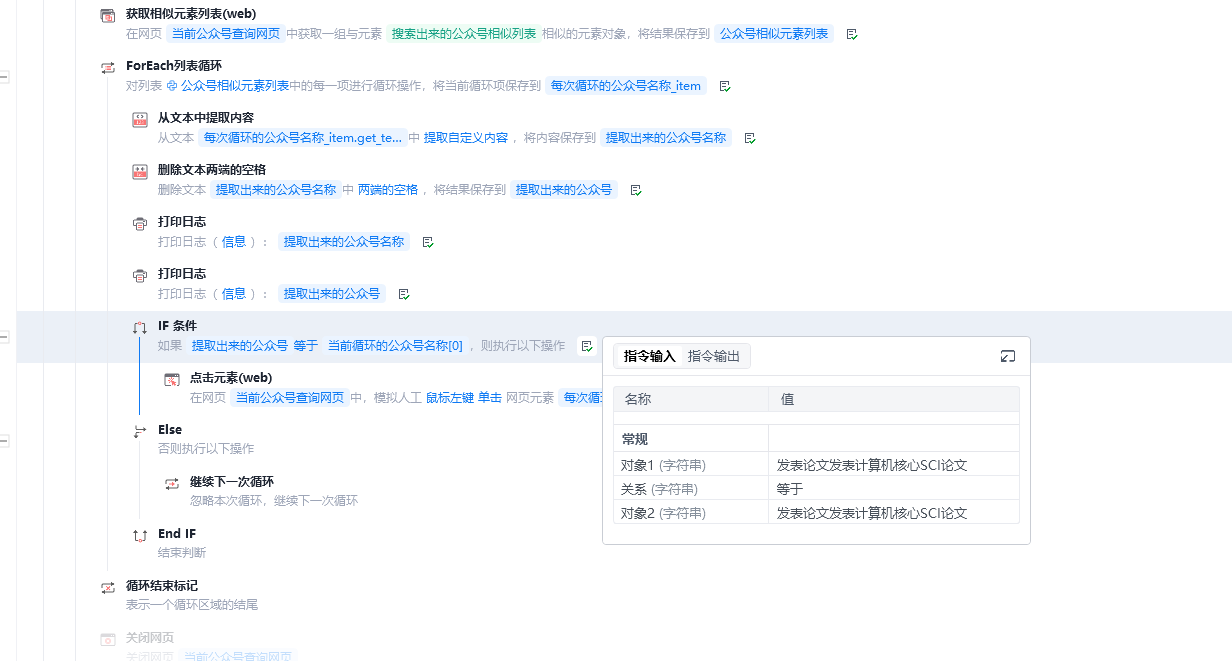The height and width of the screenshot is (661, 1232).
Task: Click output variable 提取出来的公众号 in 删除文本两端的空格 step
Action: pos(564,190)
